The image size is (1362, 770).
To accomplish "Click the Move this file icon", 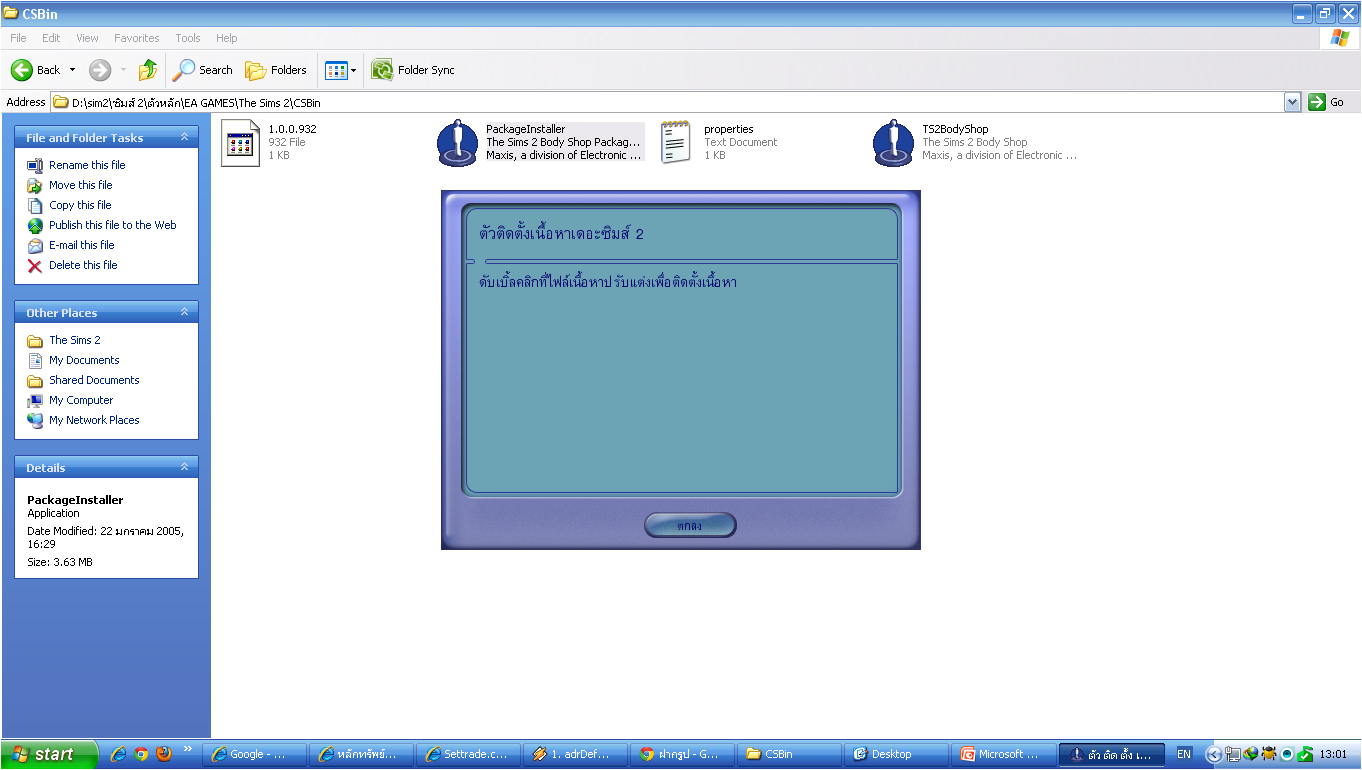I will pyautogui.click(x=36, y=185).
